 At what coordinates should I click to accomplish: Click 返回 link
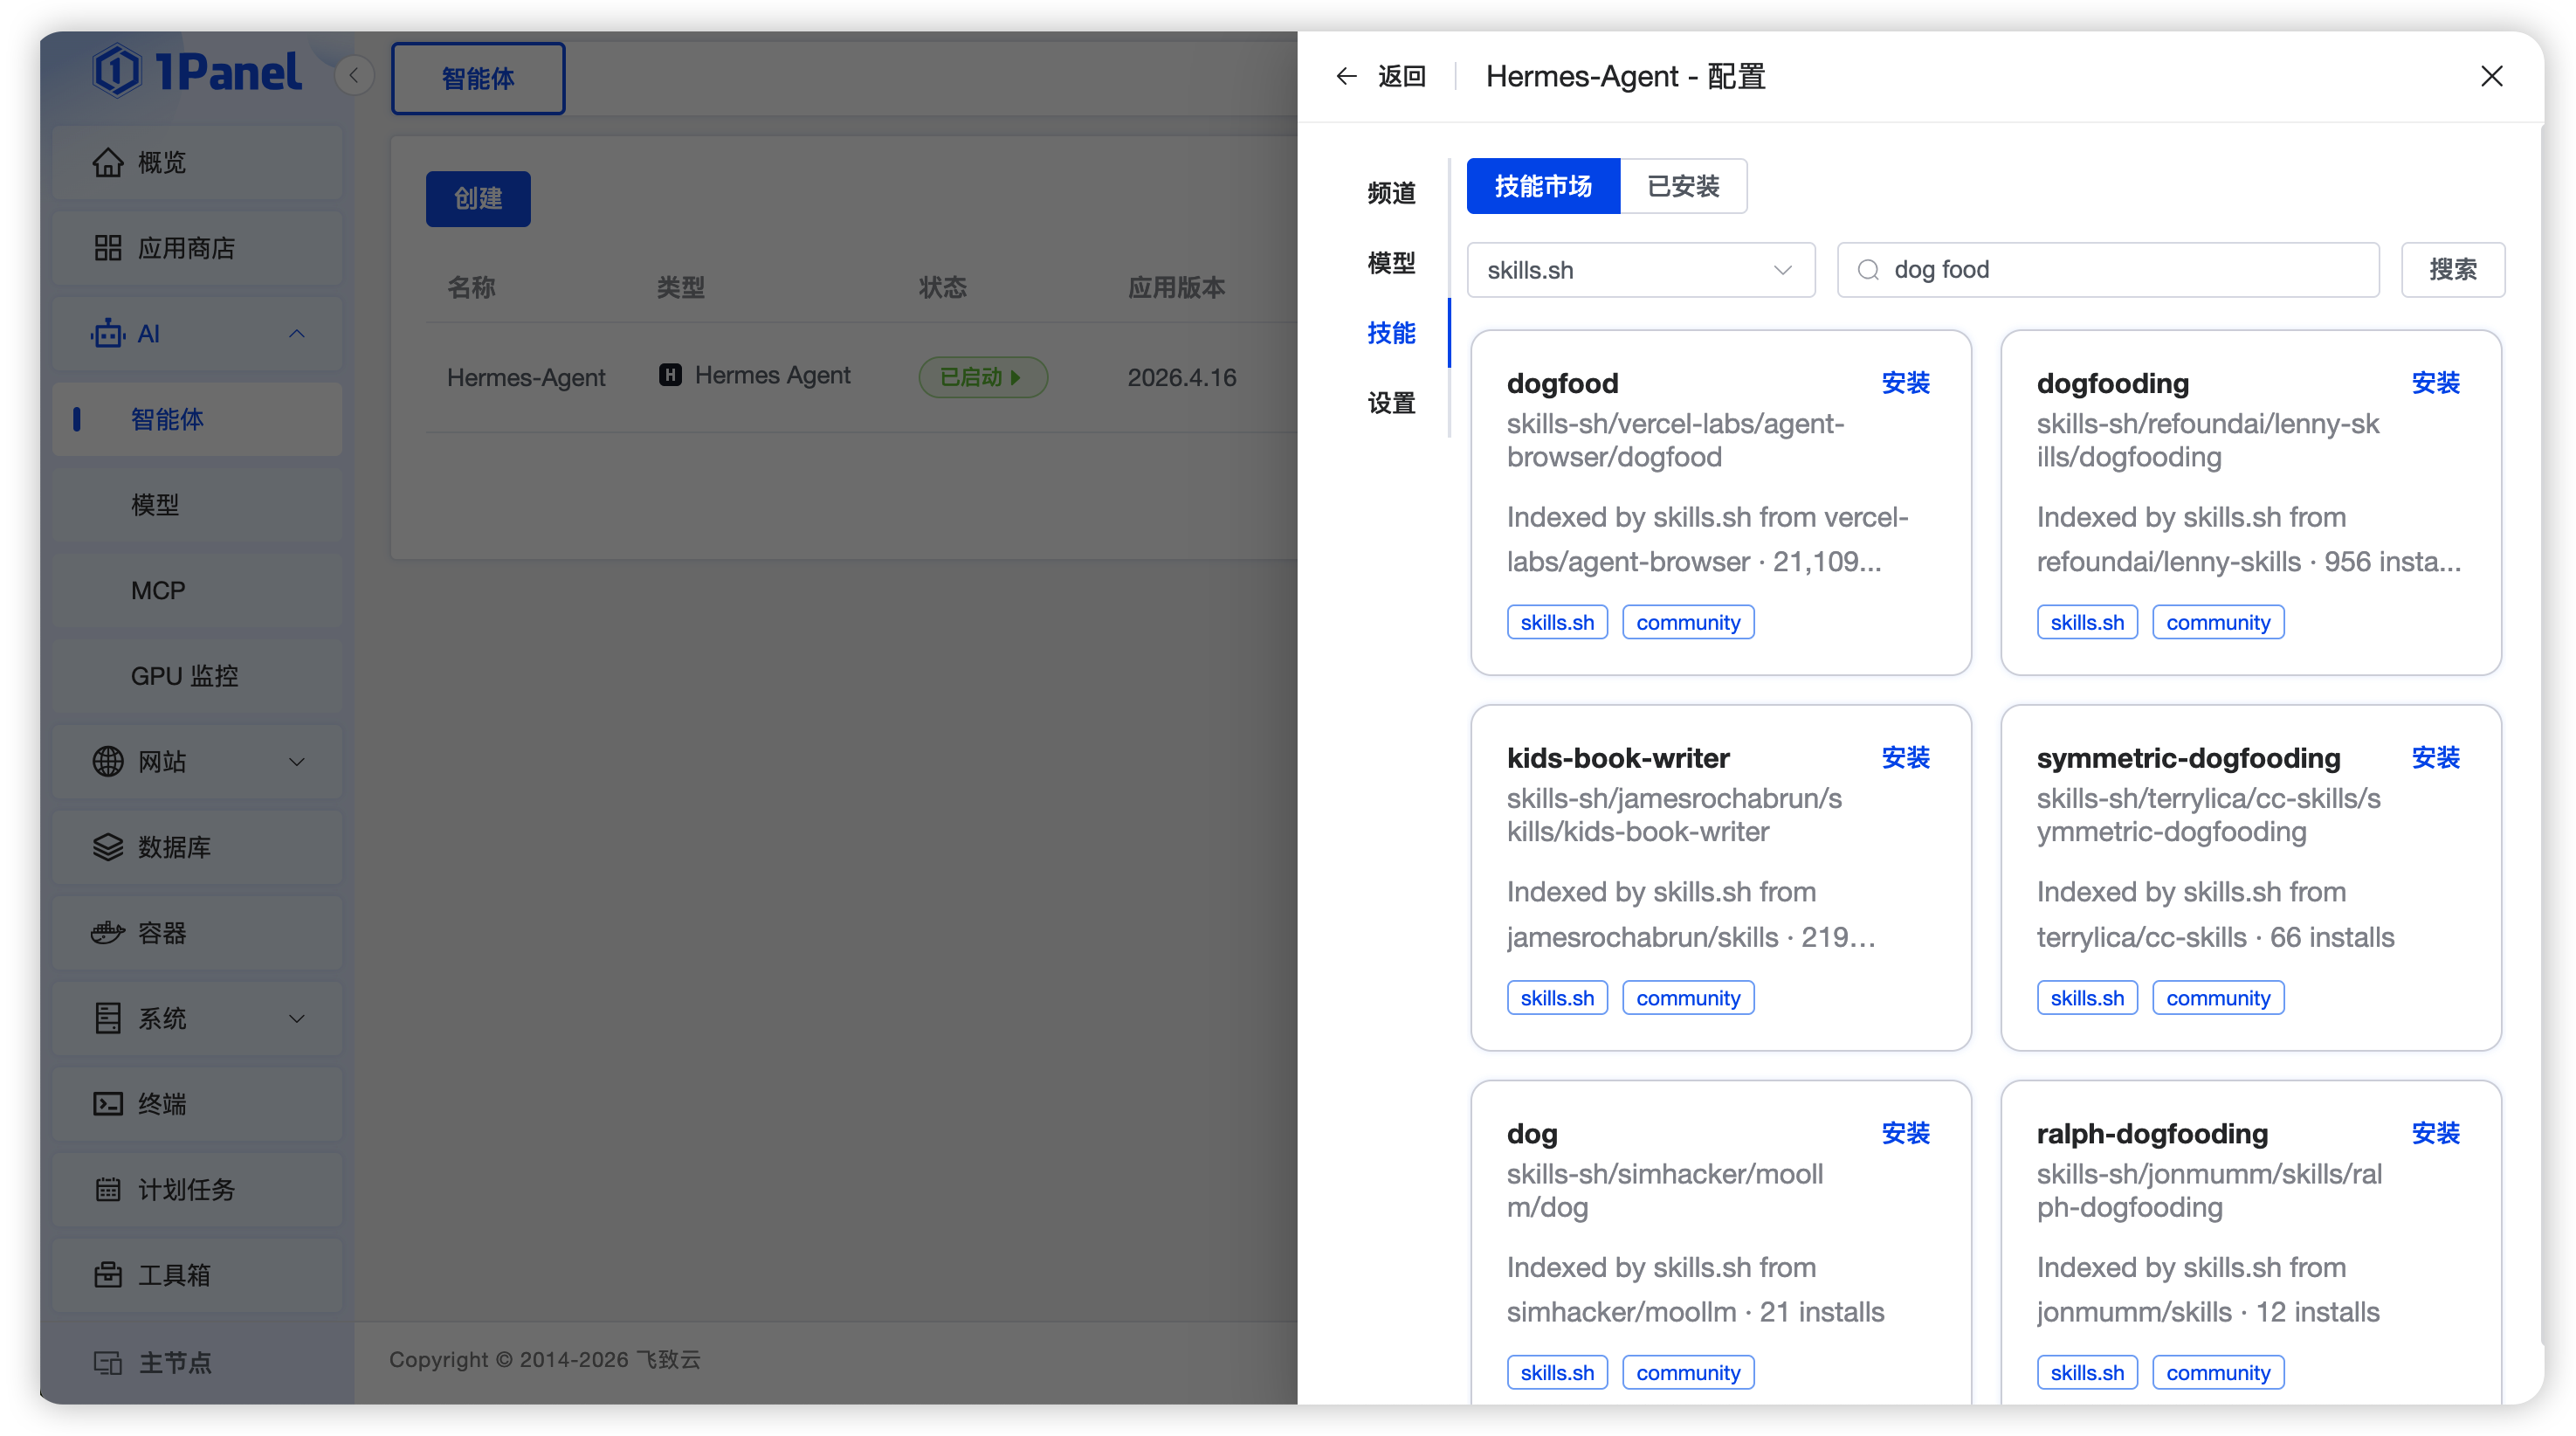1401,76
